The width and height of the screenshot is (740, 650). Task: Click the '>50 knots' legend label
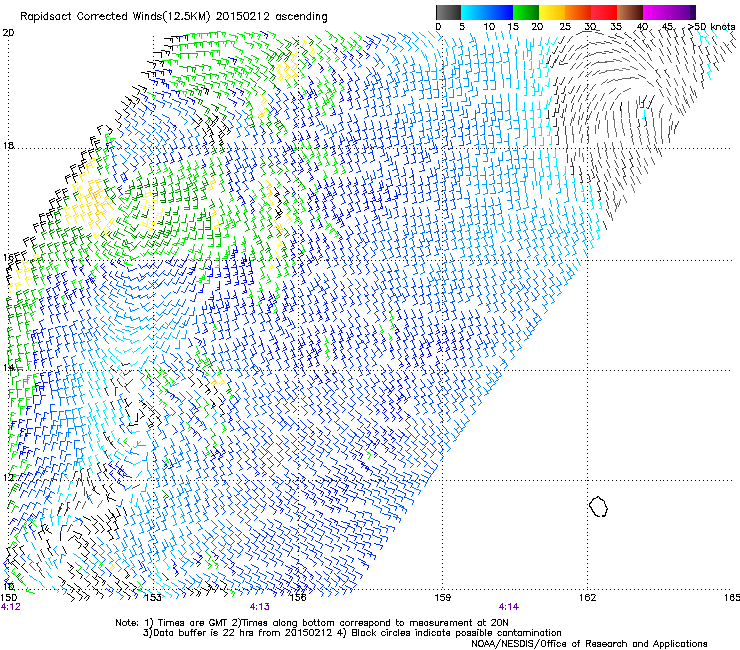(711, 27)
